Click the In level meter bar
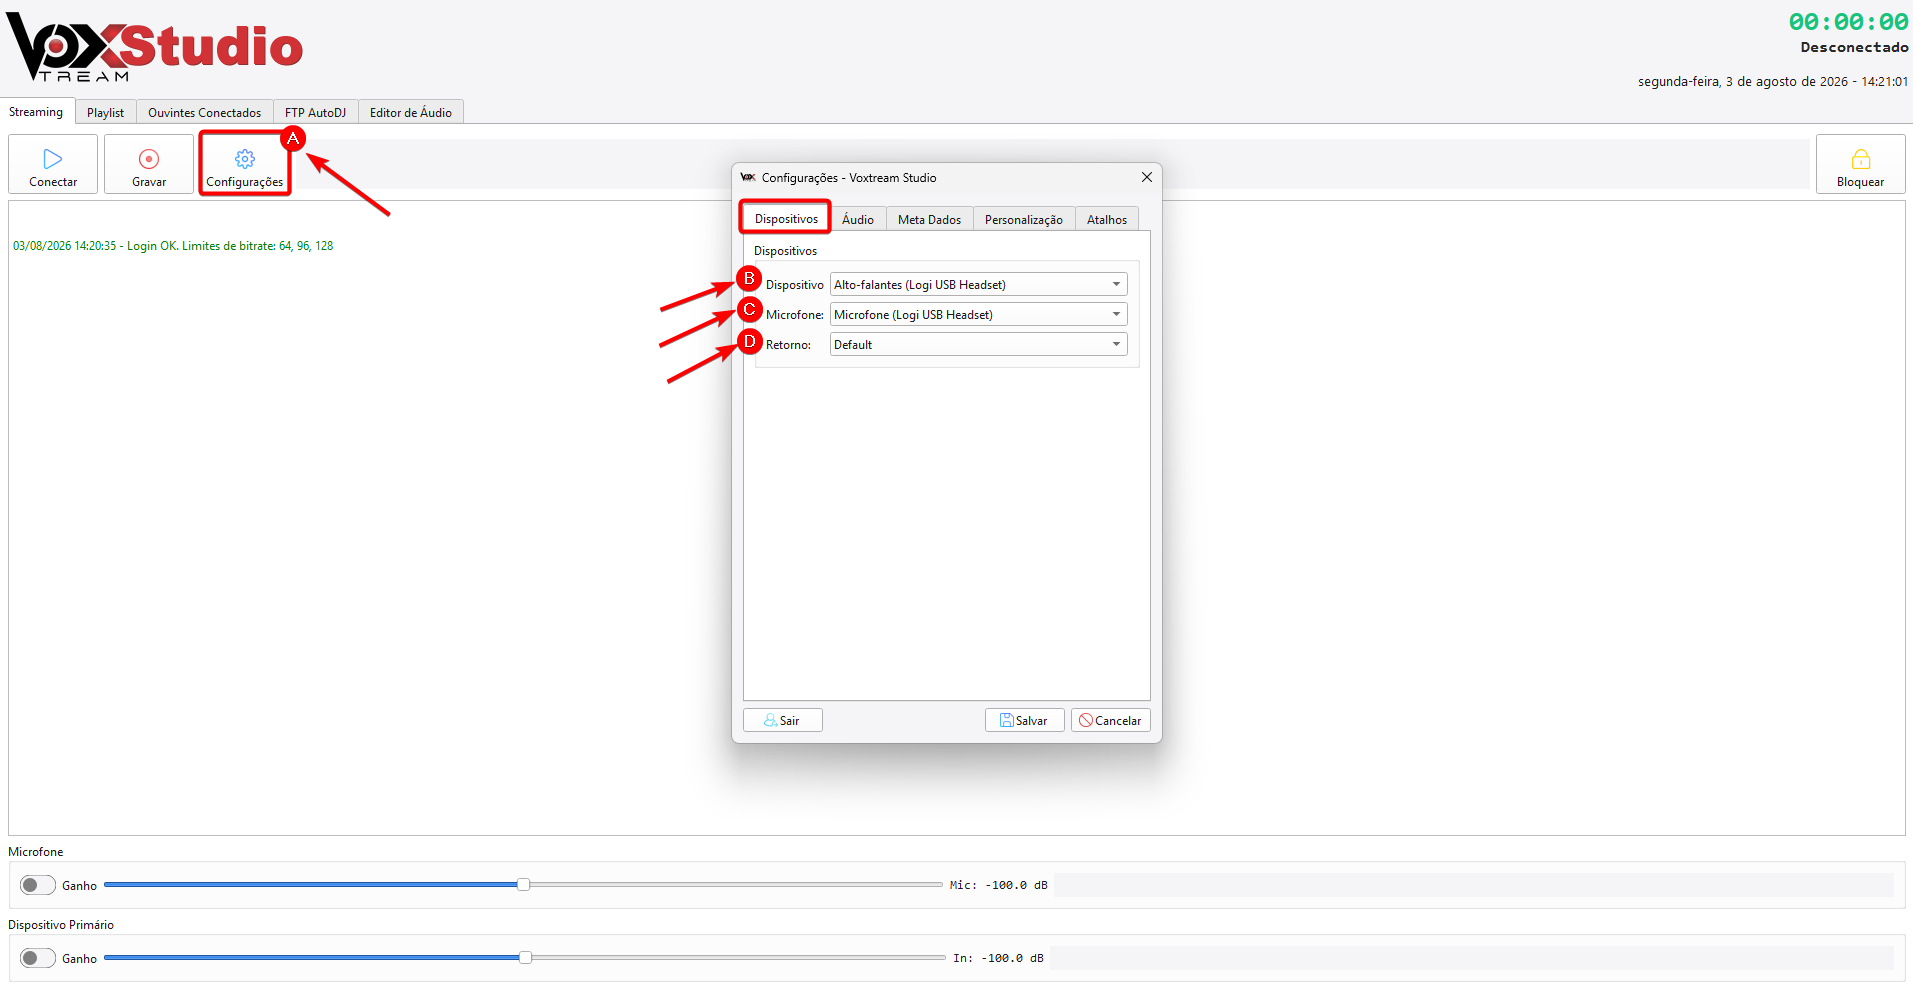Viewport: 1913px width, 991px height. [x=1472, y=958]
